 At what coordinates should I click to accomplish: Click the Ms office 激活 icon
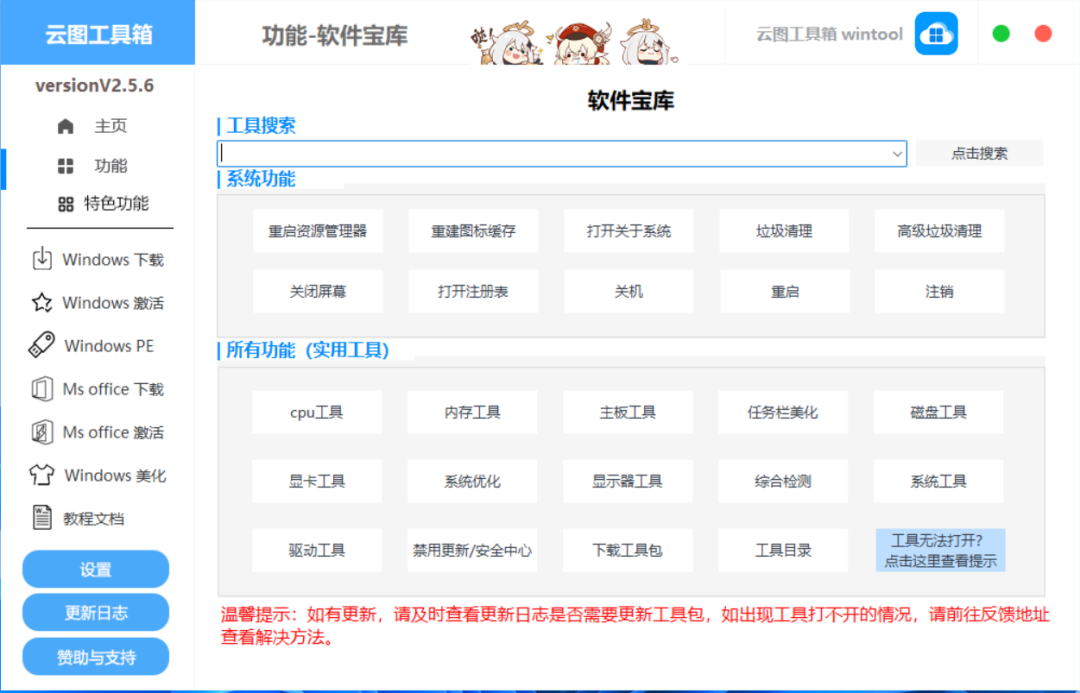42,432
